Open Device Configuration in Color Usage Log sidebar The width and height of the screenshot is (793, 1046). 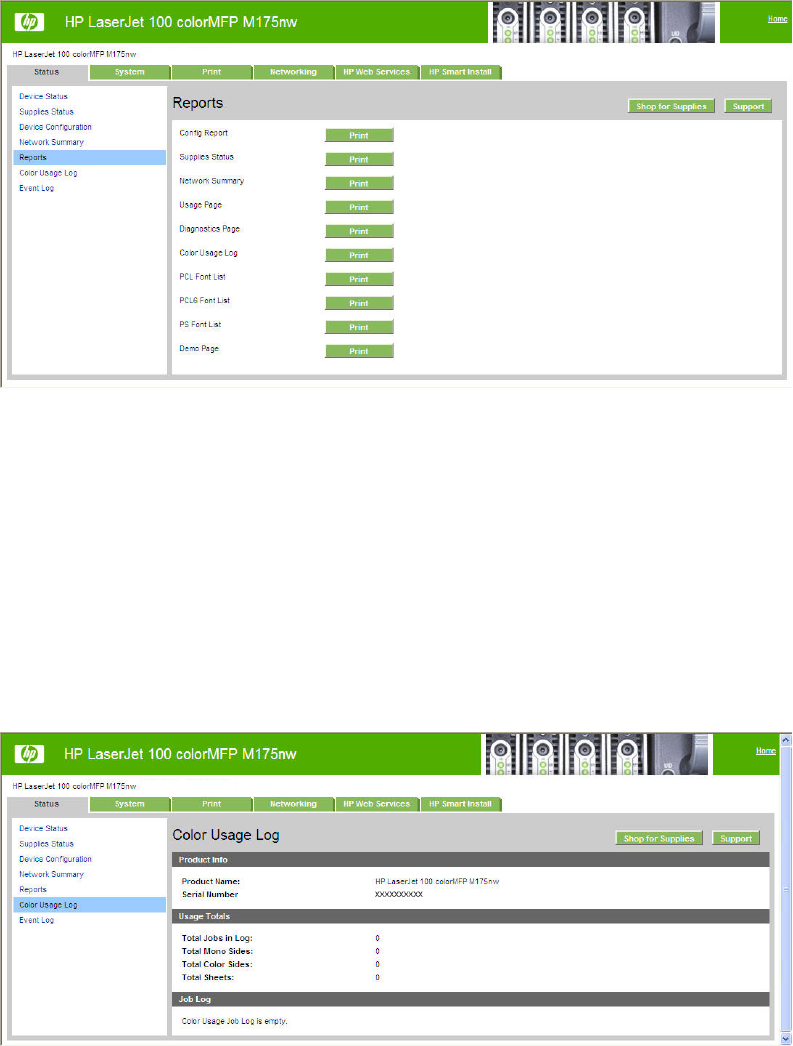[x=55, y=859]
